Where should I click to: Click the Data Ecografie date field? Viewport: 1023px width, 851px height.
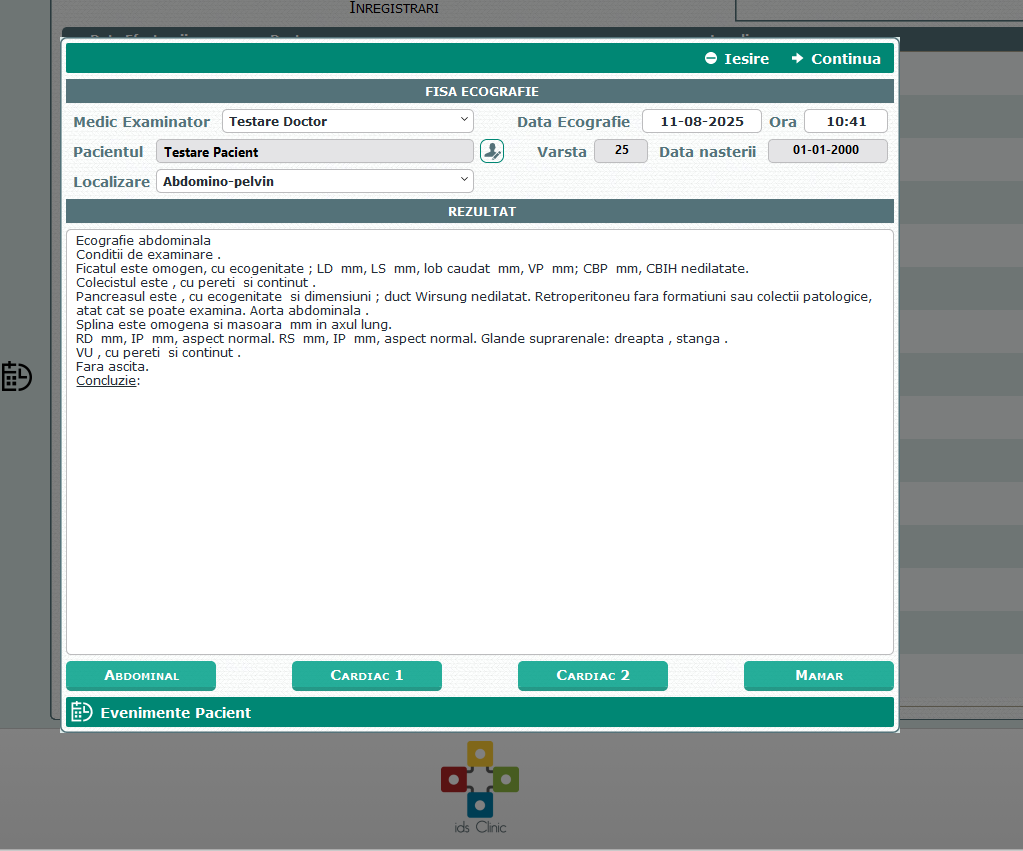(x=702, y=121)
